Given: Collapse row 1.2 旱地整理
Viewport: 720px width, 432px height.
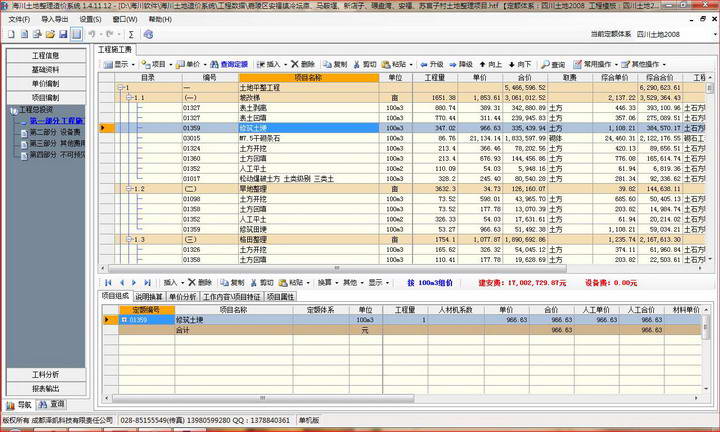Looking at the screenshot, I should point(129,189).
